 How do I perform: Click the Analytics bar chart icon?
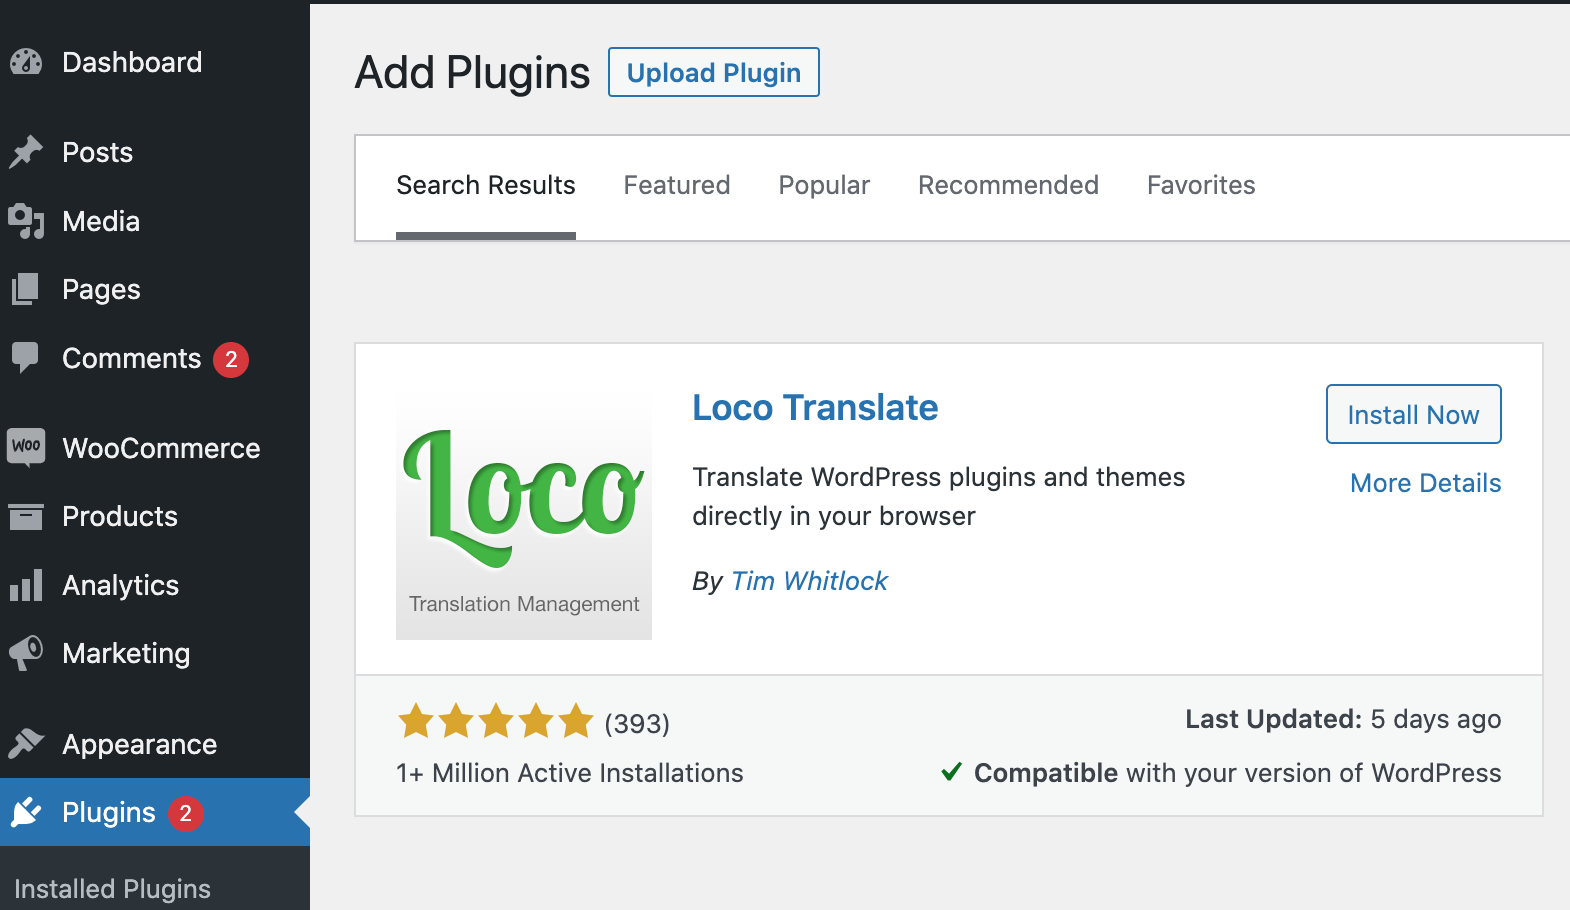(x=26, y=585)
